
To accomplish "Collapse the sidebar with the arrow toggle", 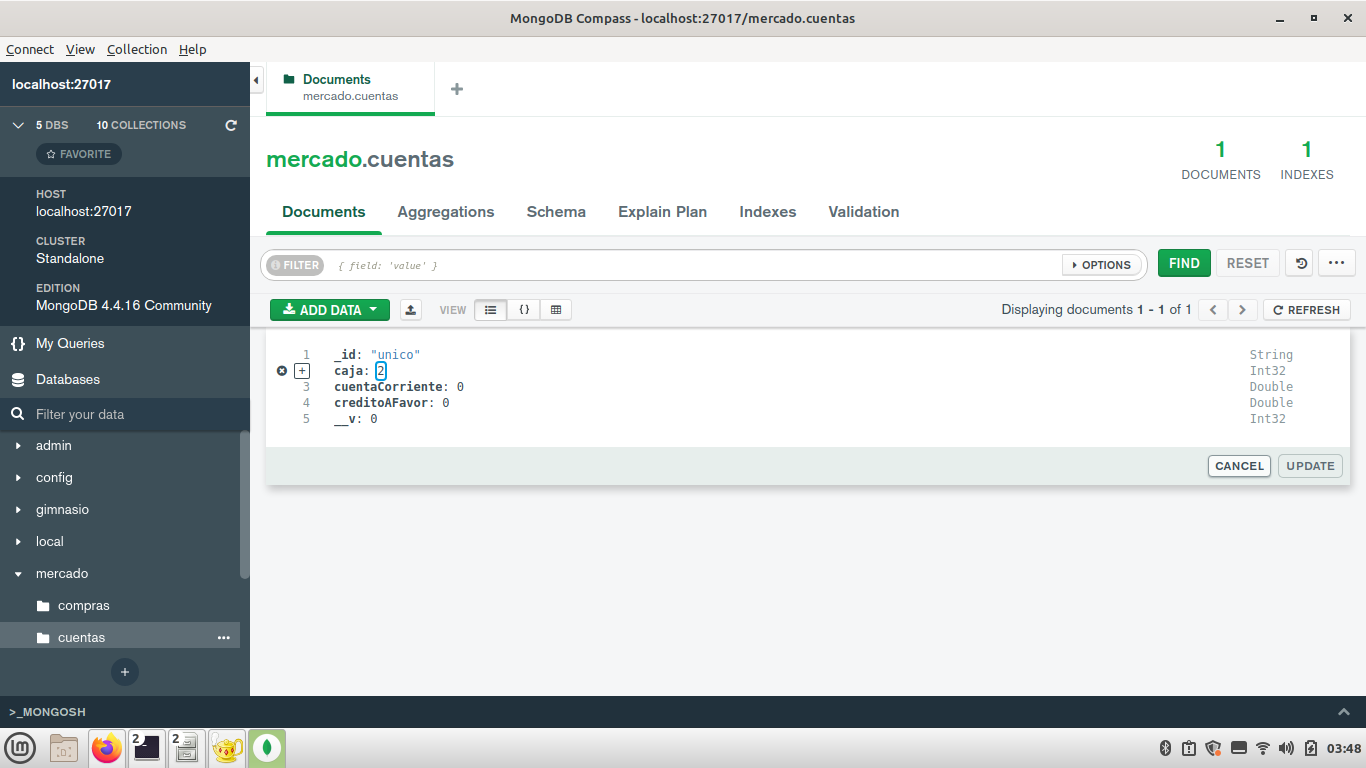I will click(x=257, y=80).
